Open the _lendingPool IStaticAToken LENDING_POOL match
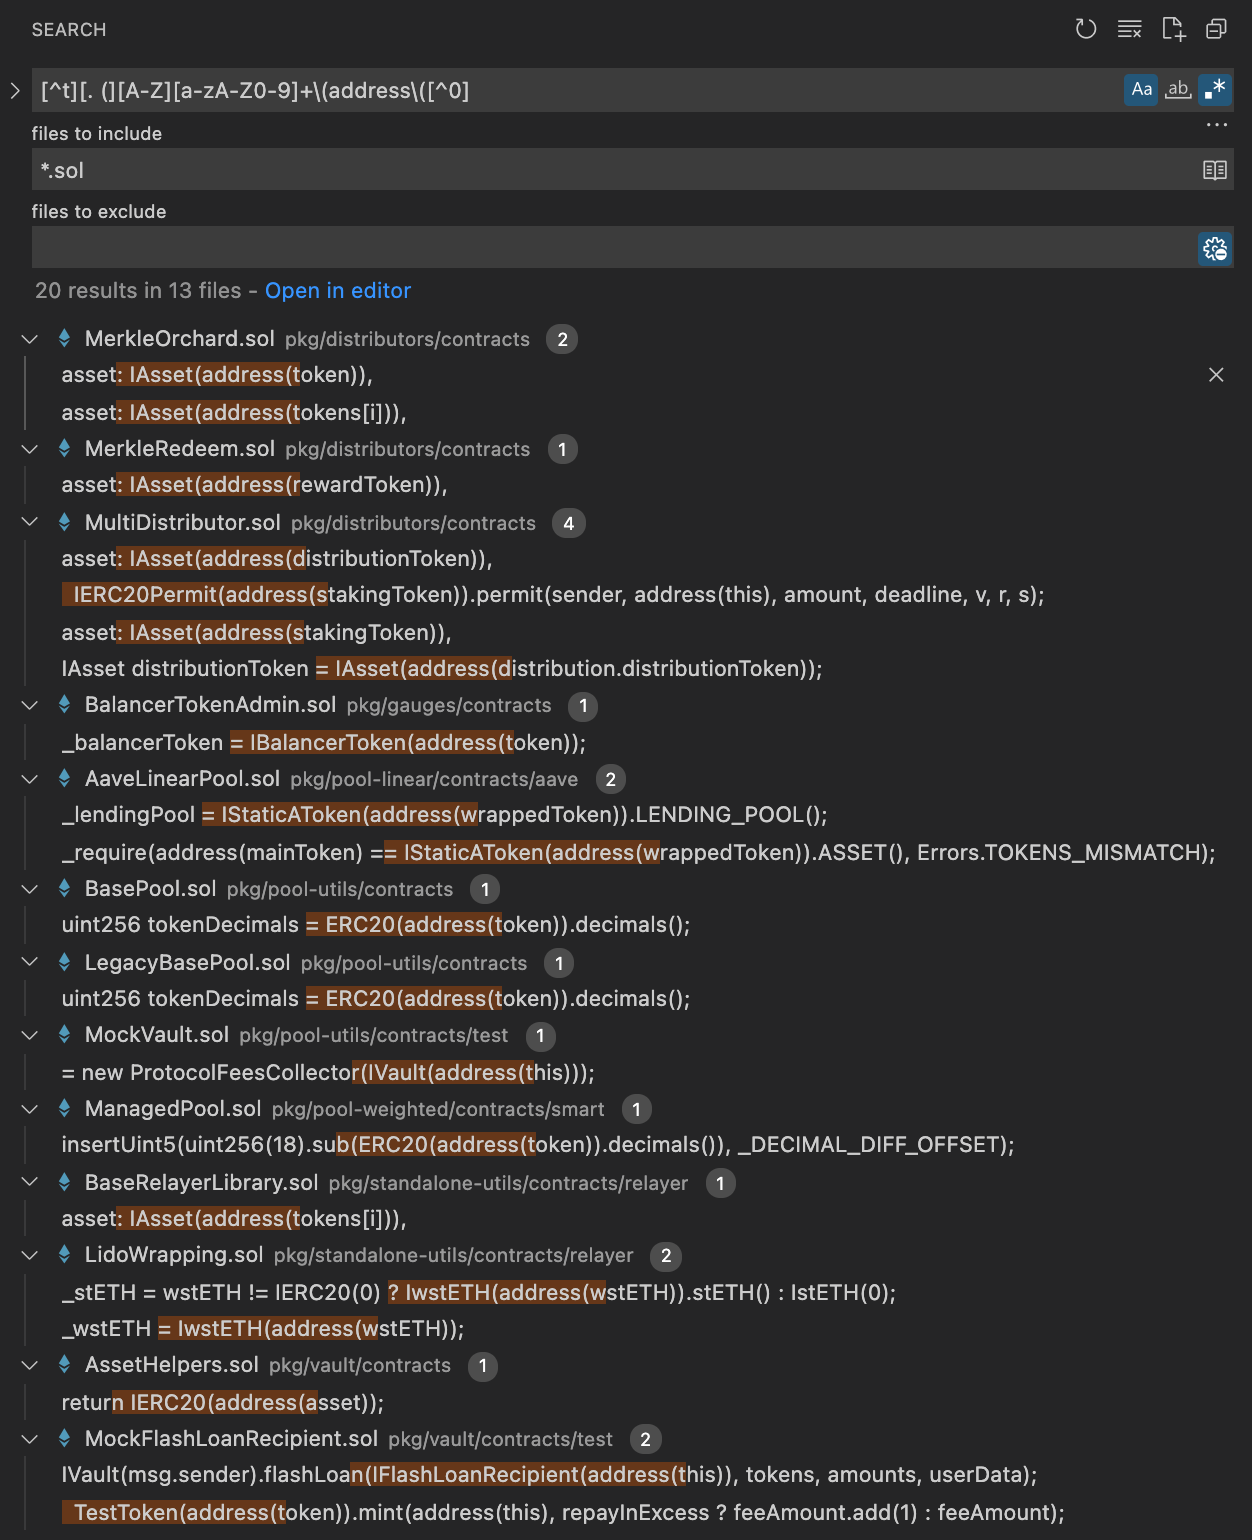The width and height of the screenshot is (1252, 1540). 445,815
